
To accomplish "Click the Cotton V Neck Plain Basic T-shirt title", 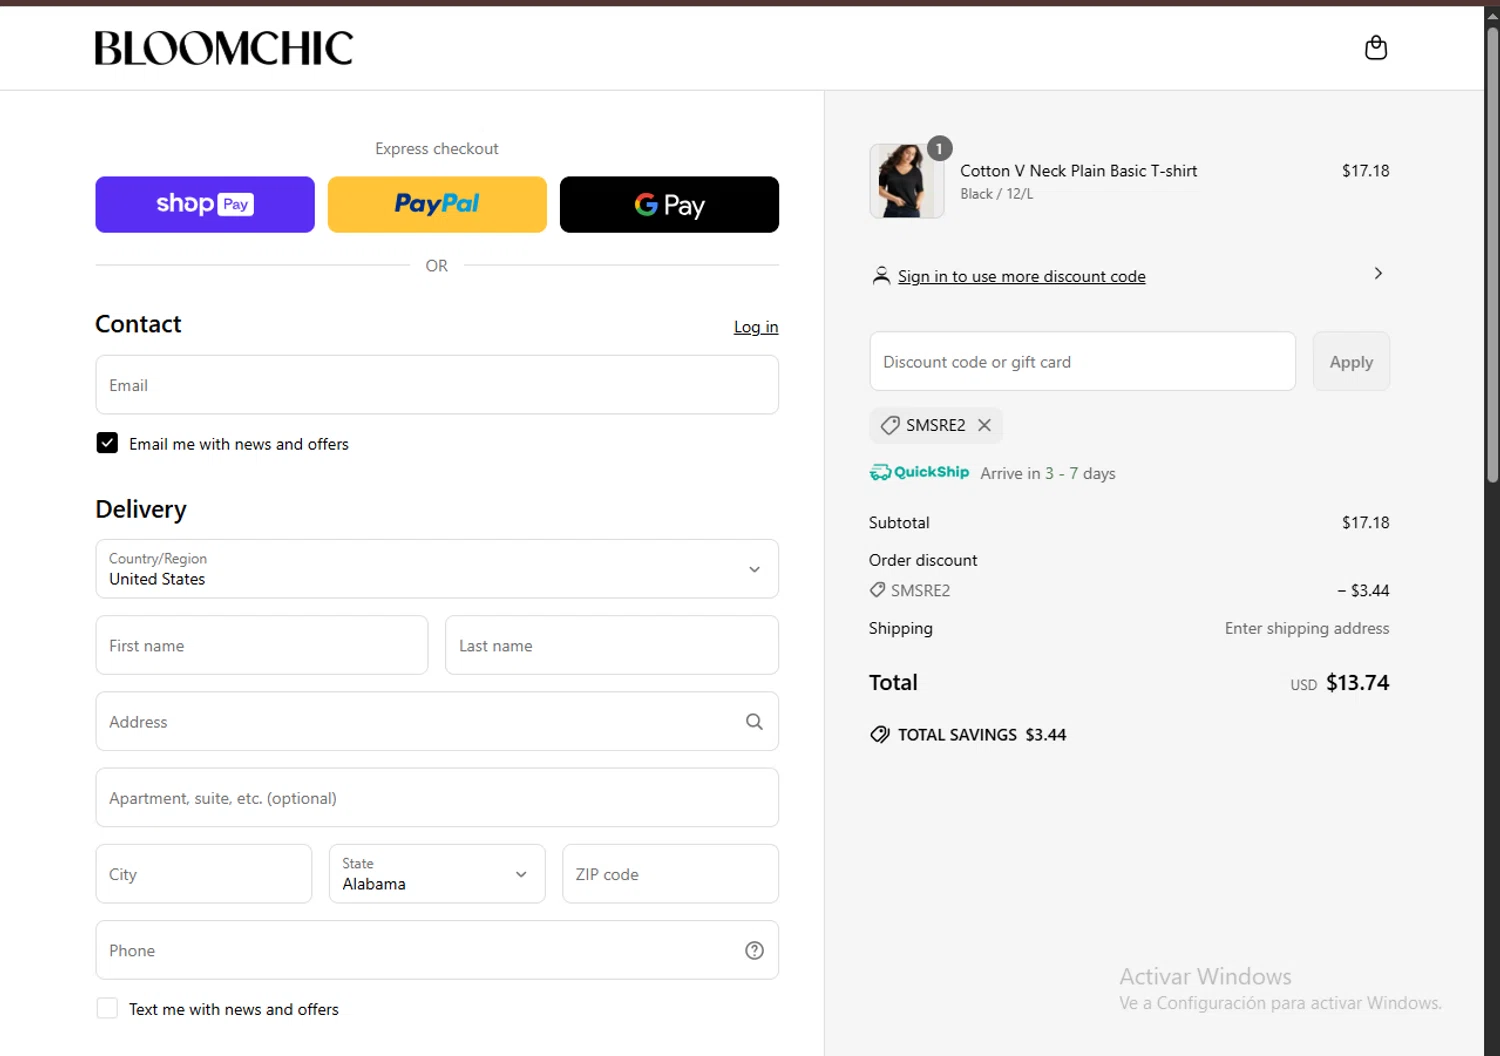I will 1078,171.
